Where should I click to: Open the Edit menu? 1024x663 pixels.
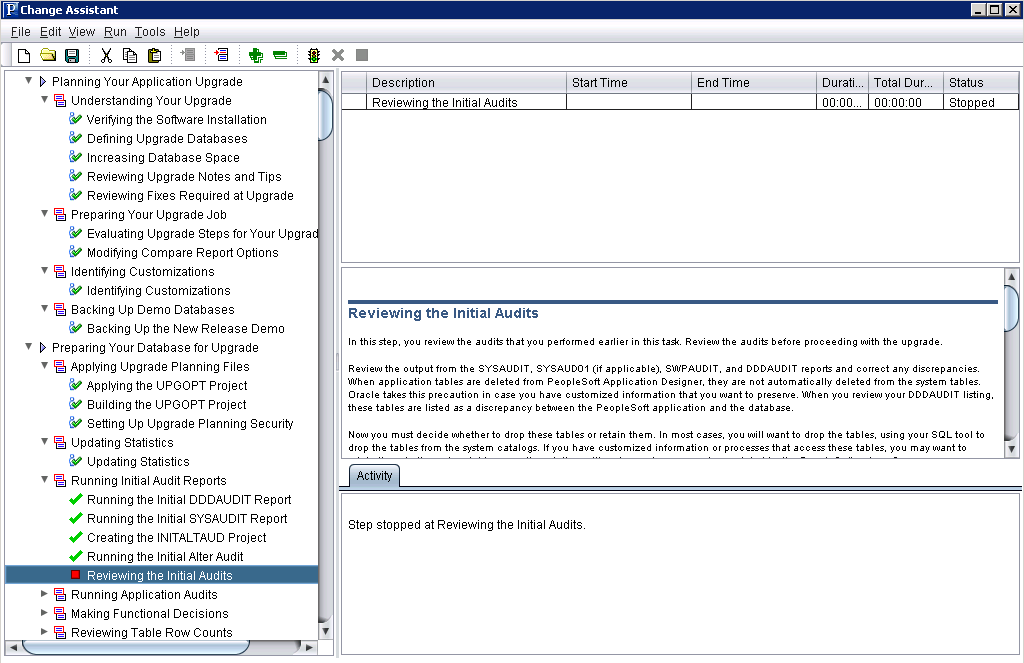[50, 31]
